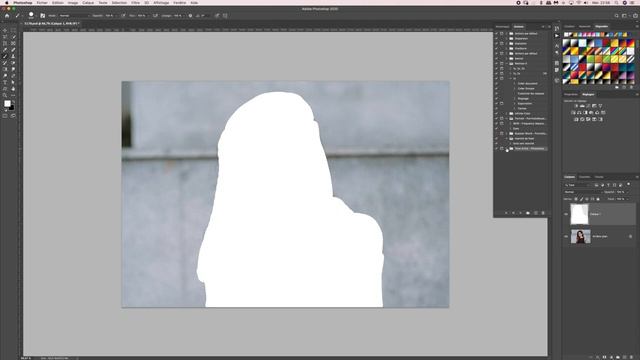Swap foreground and background colors
Screen dimensions: 640x360
tap(13, 101)
